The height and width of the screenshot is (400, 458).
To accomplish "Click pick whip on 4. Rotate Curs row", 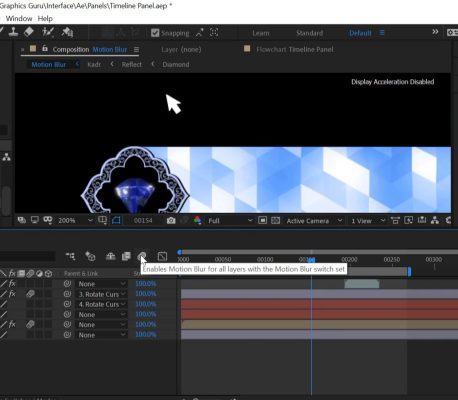I will (x=67, y=304).
